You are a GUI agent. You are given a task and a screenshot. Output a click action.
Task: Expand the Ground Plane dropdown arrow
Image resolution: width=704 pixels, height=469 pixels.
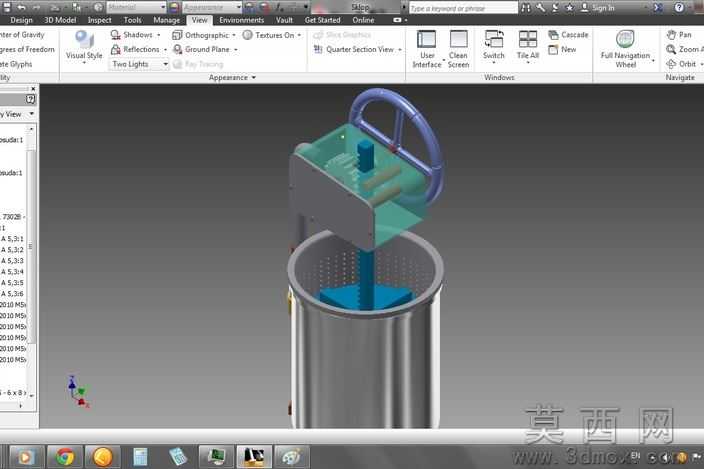236,50
